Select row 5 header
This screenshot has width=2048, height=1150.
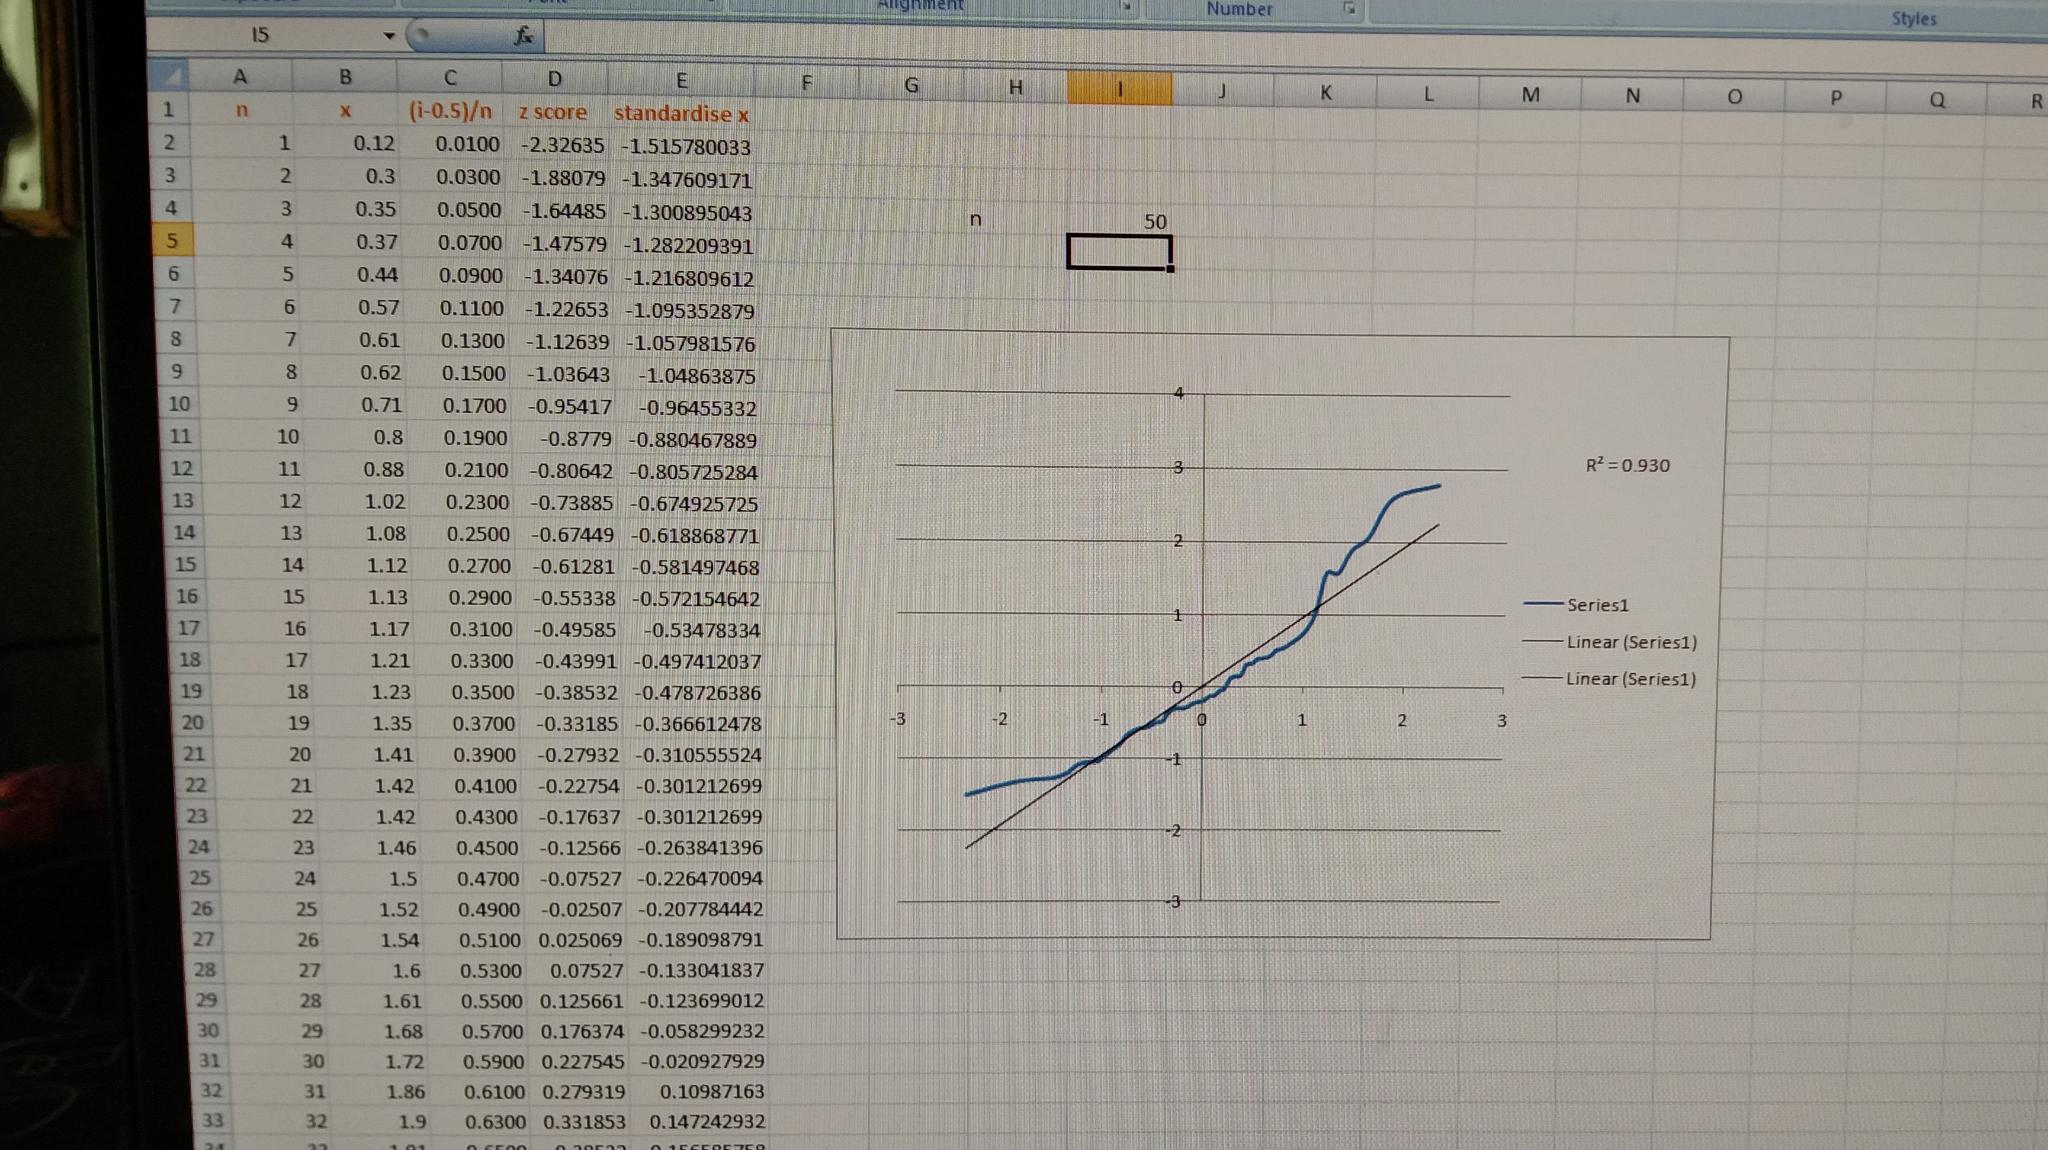(172, 241)
